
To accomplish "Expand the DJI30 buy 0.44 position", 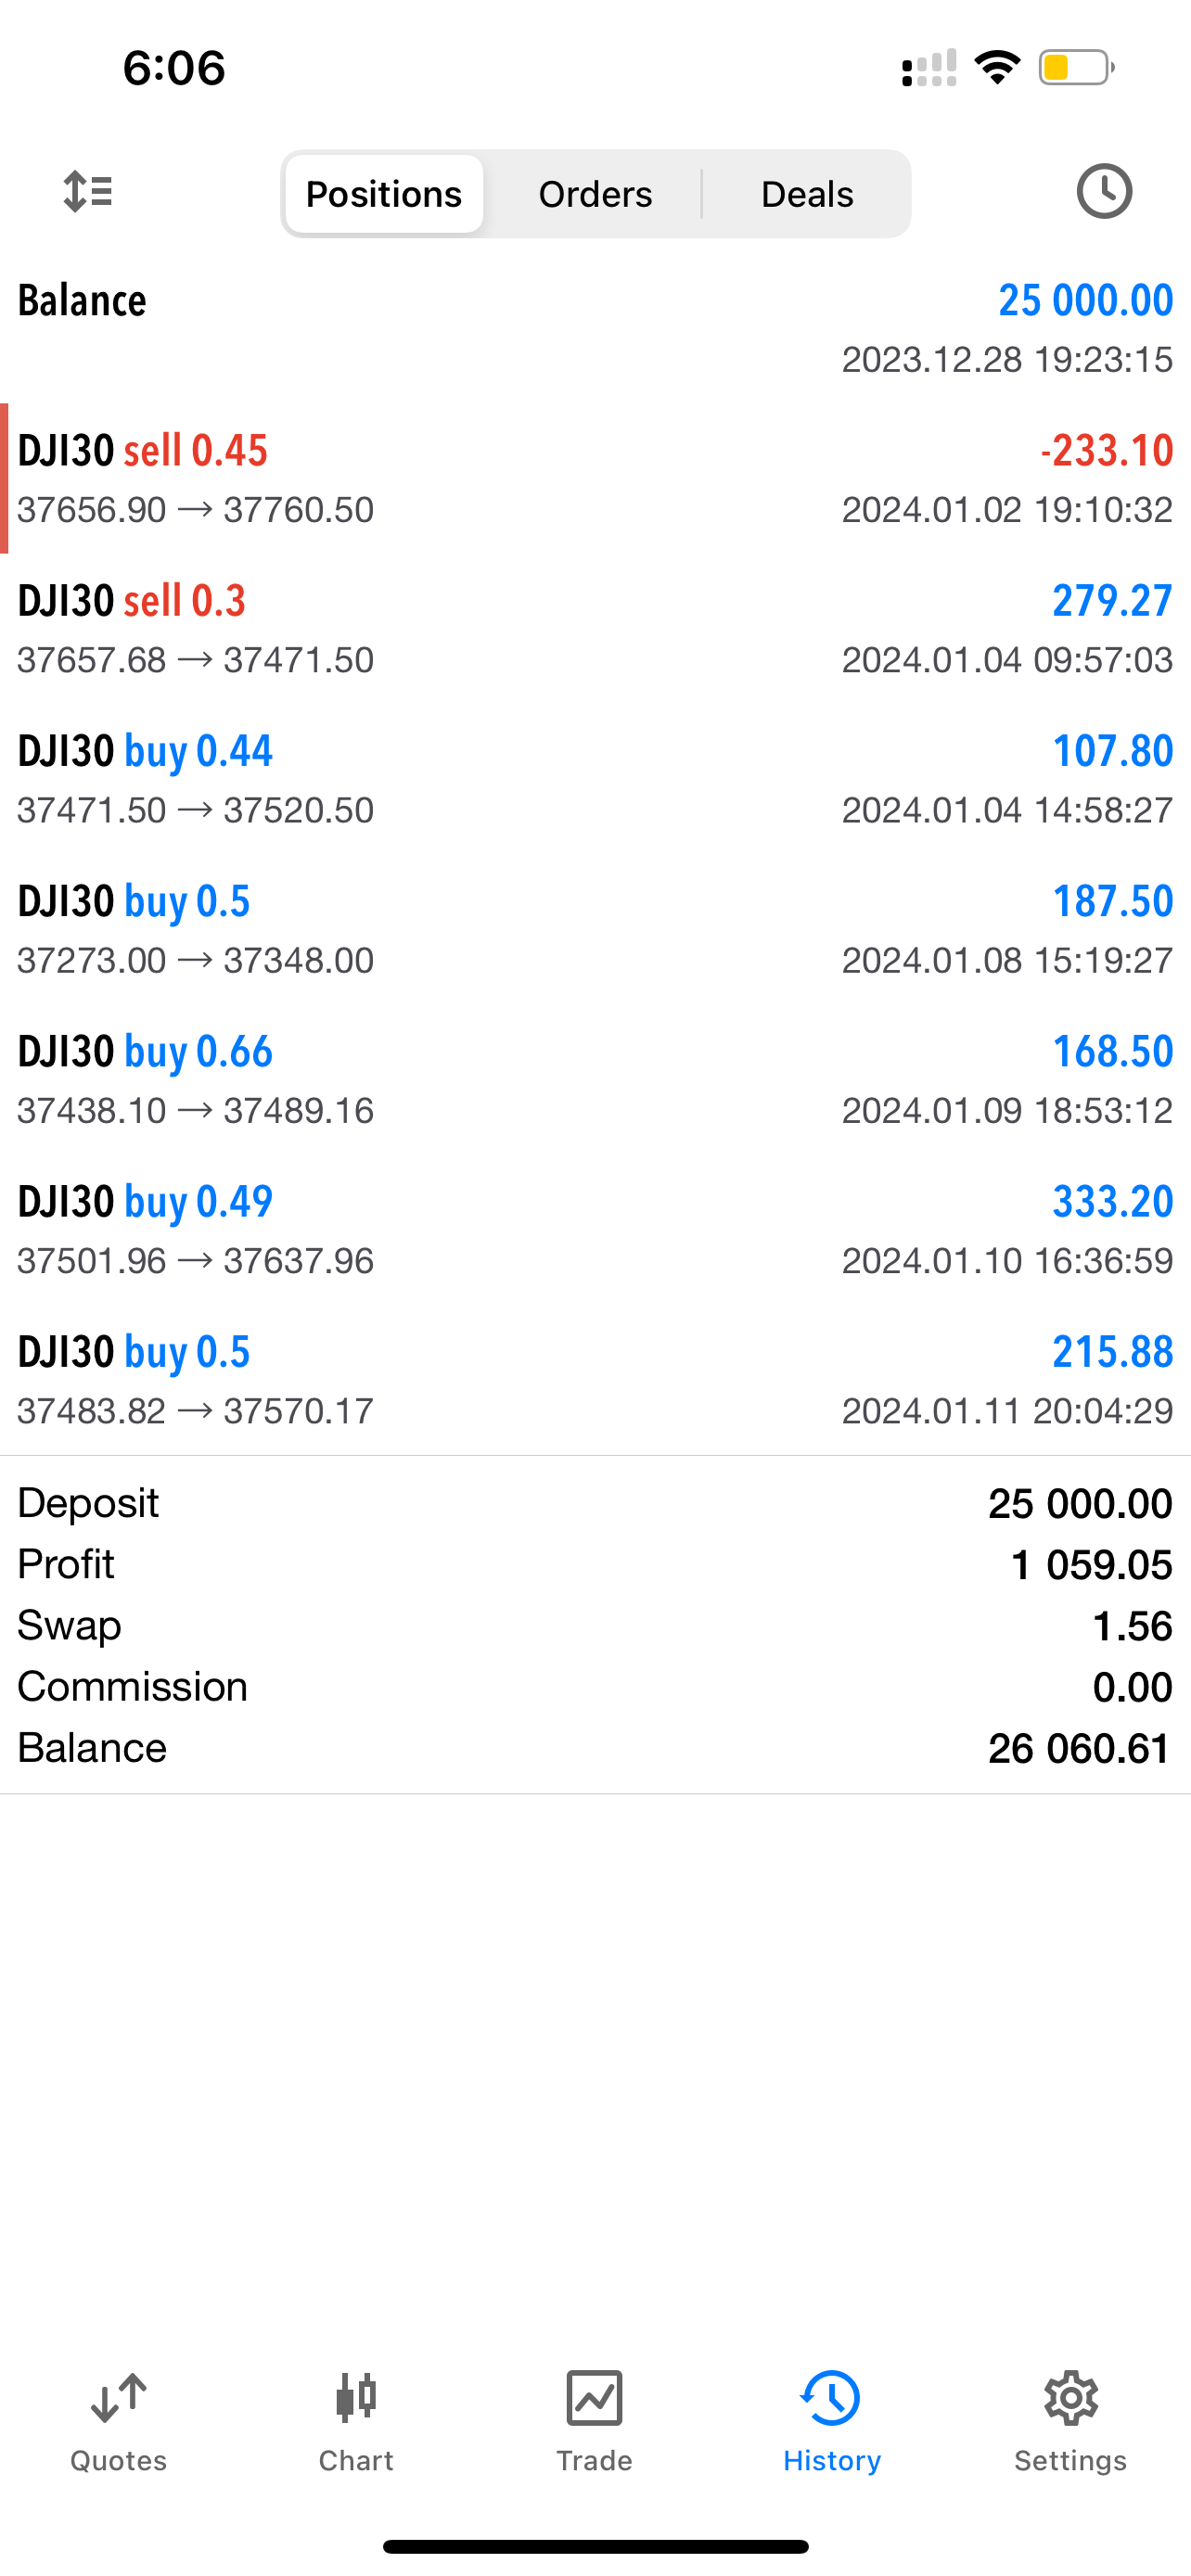I will [595, 779].
